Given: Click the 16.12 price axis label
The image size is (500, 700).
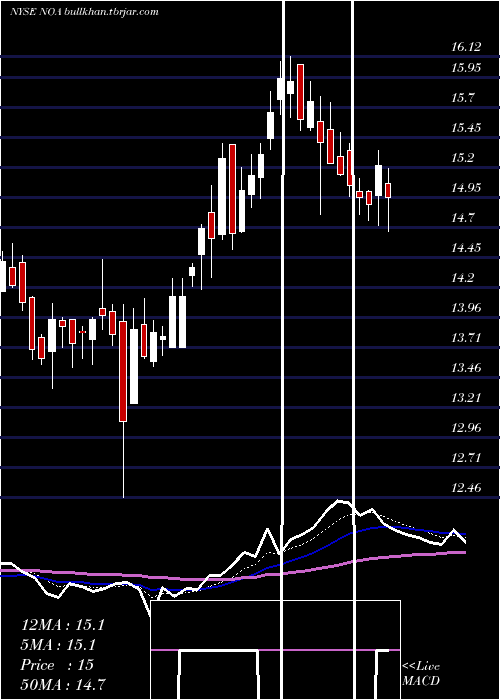Looking at the screenshot, I should coord(467,47).
